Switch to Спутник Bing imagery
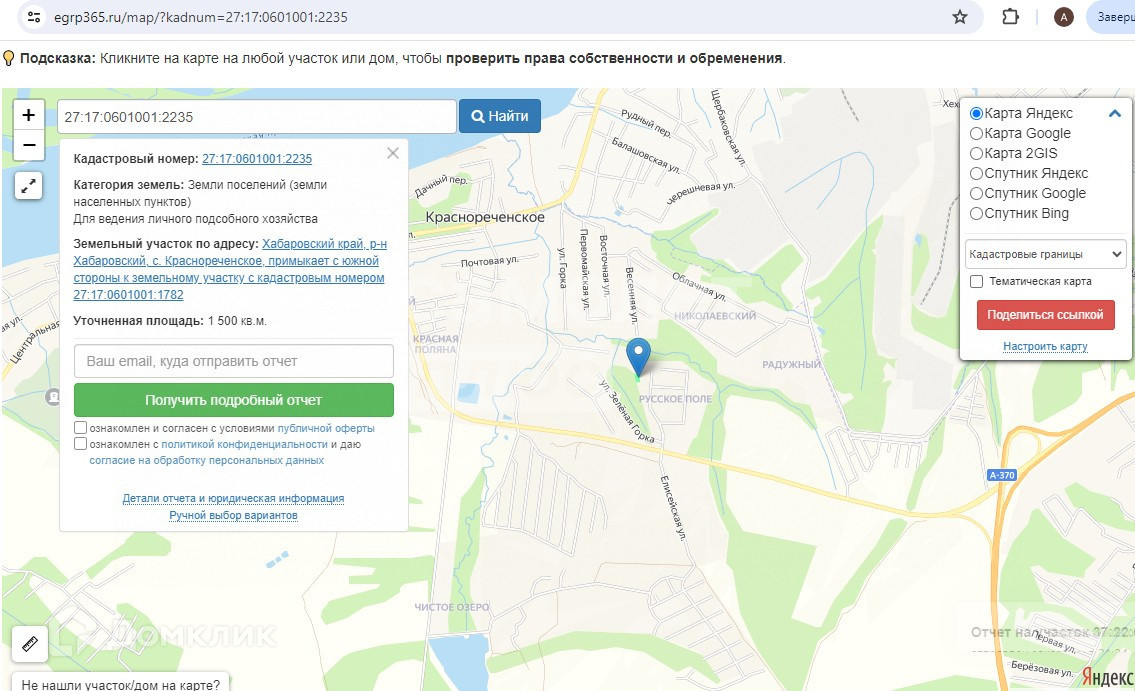The width and height of the screenshot is (1135, 691). [976, 213]
